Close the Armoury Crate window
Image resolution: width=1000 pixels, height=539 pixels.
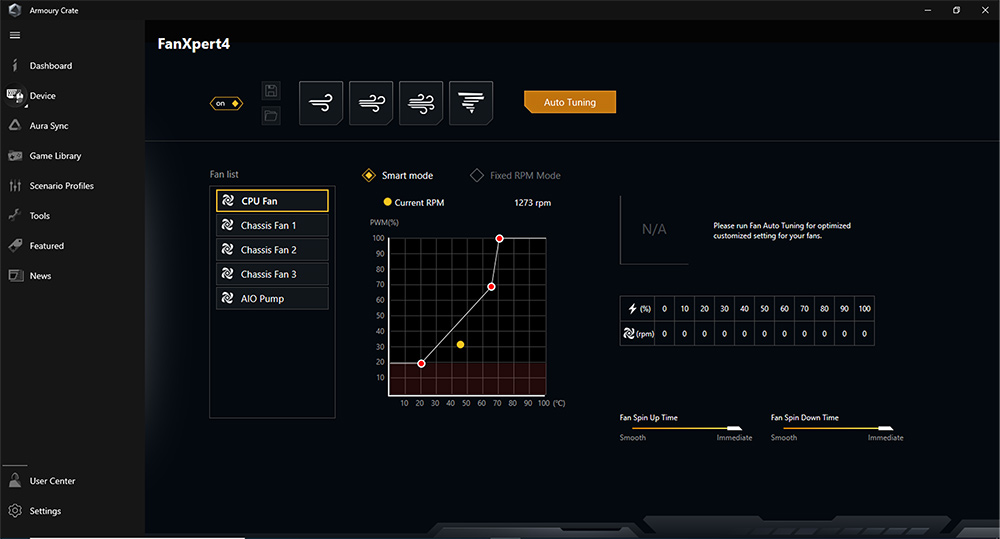(985, 10)
